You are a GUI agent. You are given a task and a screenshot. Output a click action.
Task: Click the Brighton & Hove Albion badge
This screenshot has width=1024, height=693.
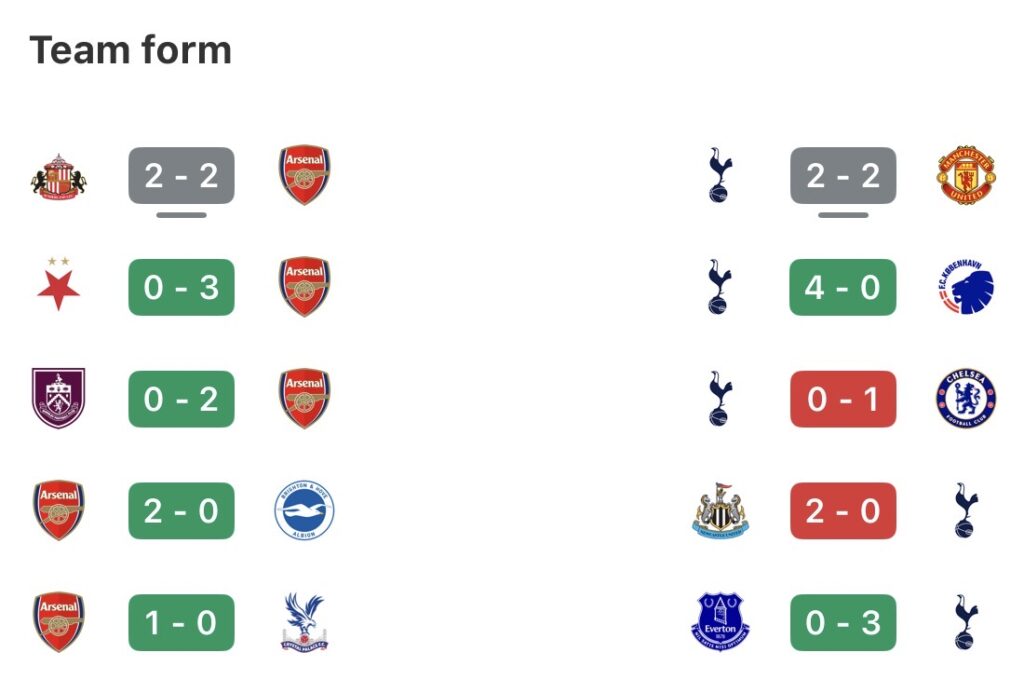pyautogui.click(x=304, y=511)
